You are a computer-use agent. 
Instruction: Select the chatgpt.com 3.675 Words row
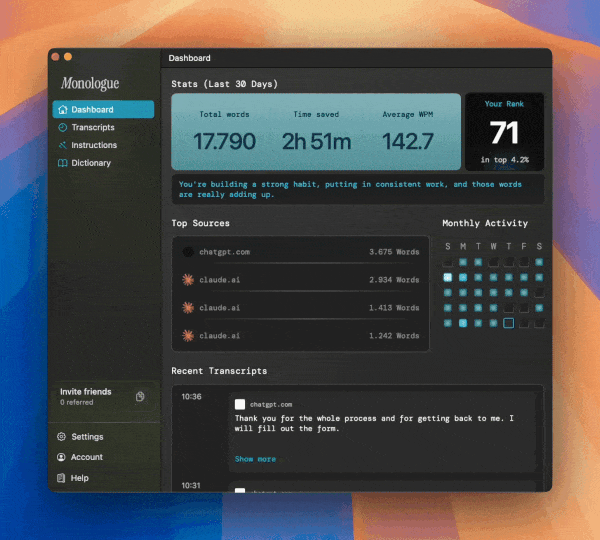pyautogui.click(x=301, y=252)
